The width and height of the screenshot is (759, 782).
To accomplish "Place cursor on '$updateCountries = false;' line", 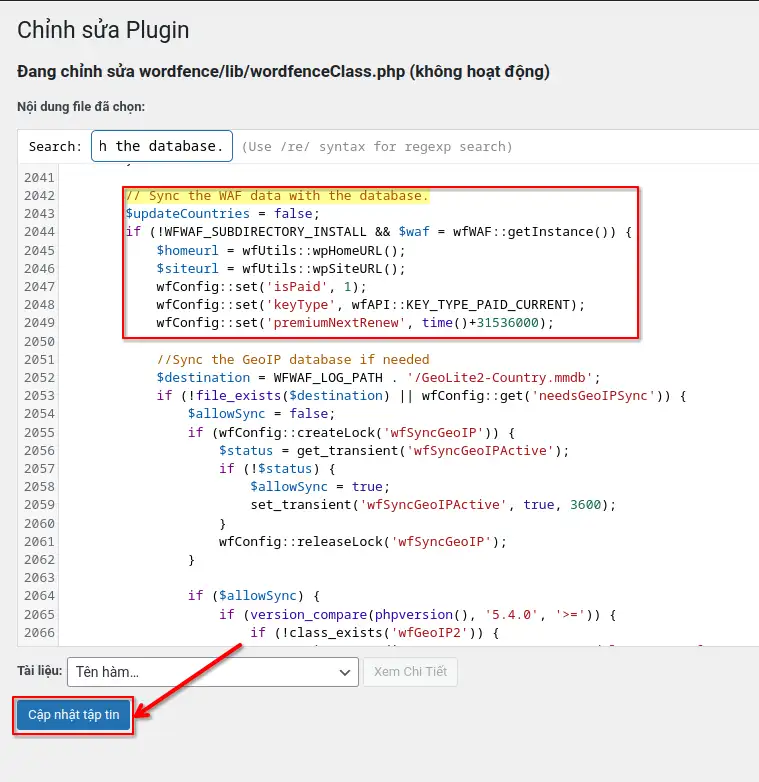I will coord(222,214).
